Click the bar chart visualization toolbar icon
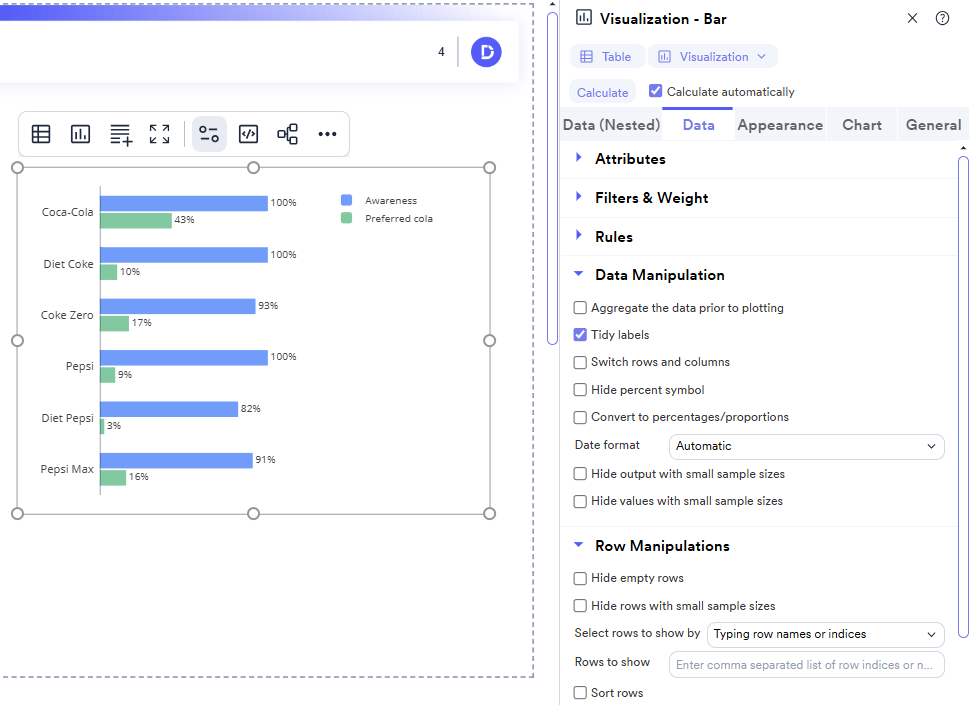Screen dimensions: 969x705 pyautogui.click(x=80, y=134)
